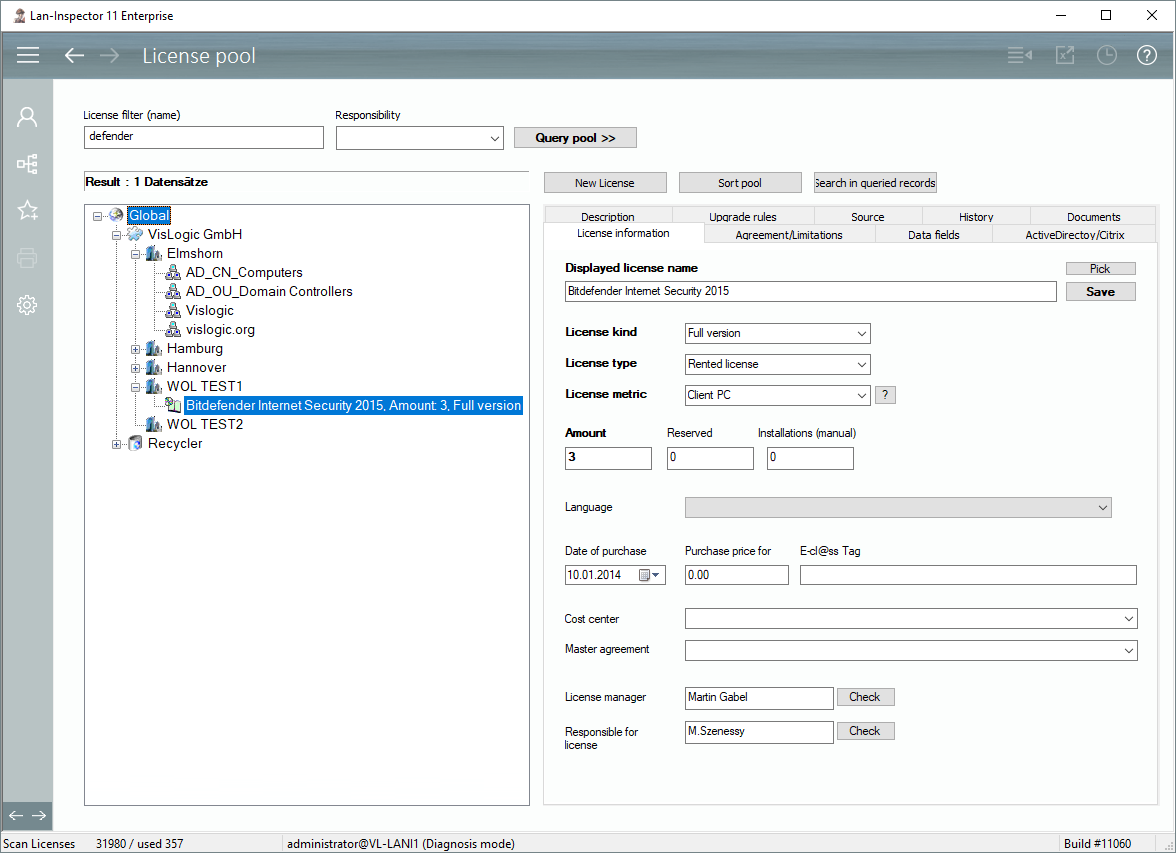Expand the Hamburg tree node
The width and height of the screenshot is (1176, 853).
click(x=136, y=349)
